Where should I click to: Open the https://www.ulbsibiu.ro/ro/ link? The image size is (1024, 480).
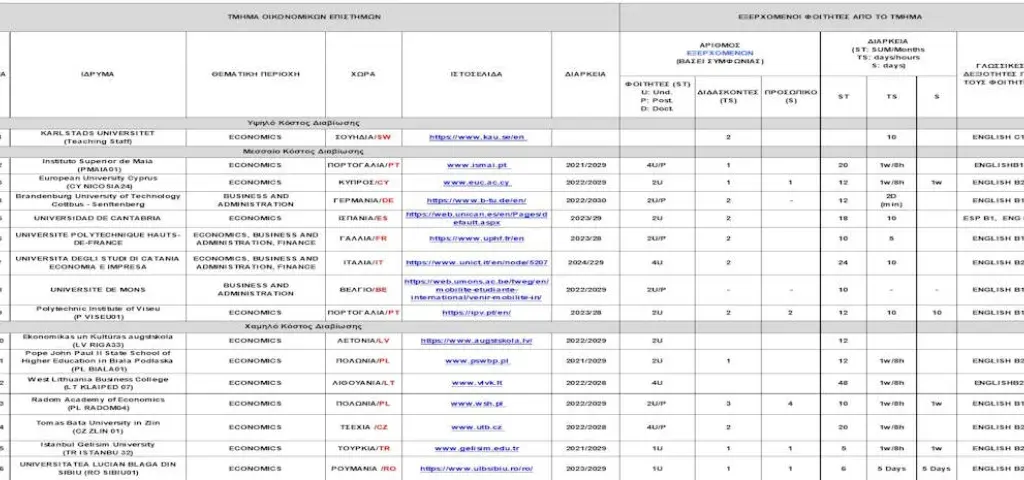[x=477, y=468]
